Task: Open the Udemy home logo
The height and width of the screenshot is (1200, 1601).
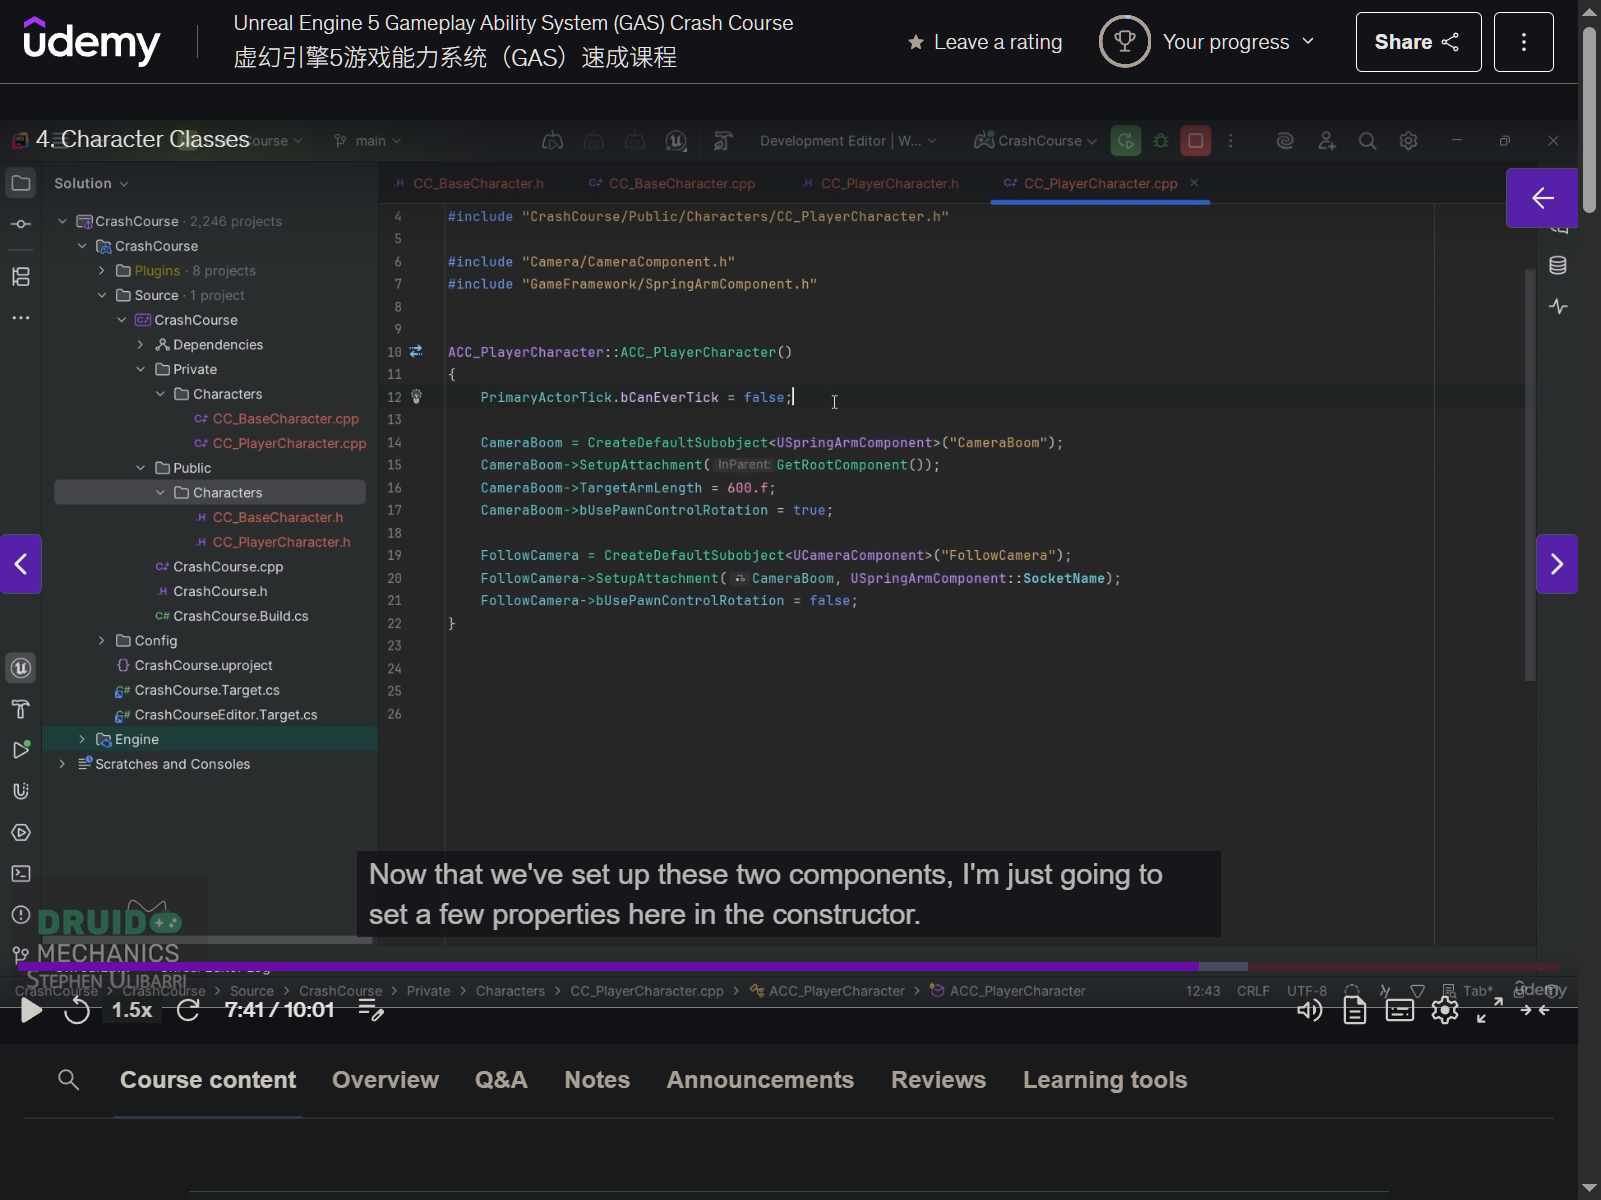Action: (91, 41)
